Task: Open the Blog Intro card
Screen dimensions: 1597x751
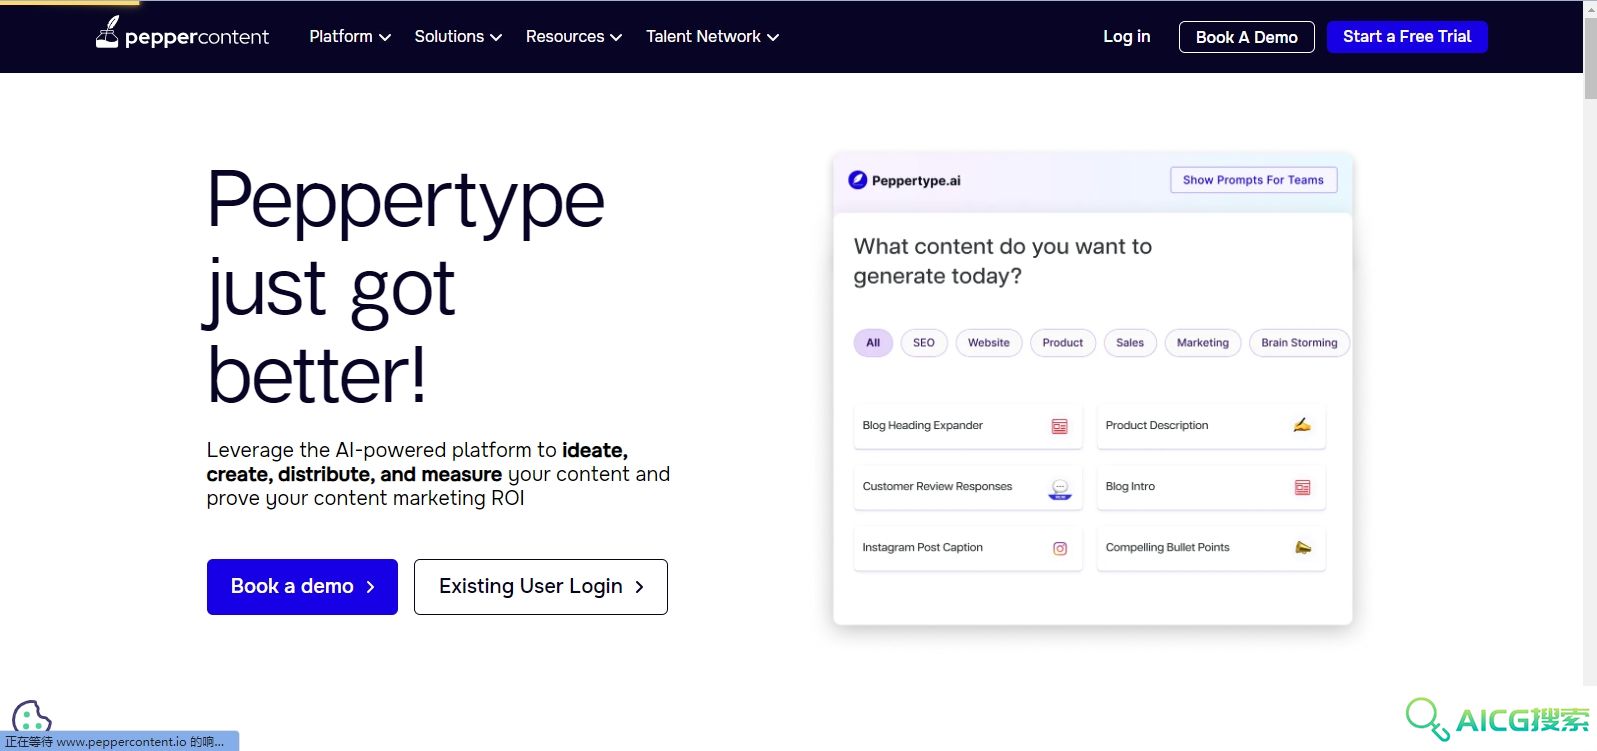Action: click(1211, 487)
